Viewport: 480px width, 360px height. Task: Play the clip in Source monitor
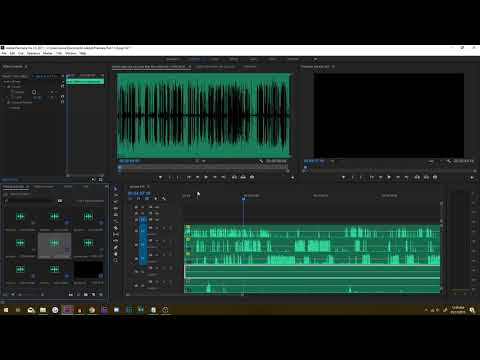tap(206, 177)
